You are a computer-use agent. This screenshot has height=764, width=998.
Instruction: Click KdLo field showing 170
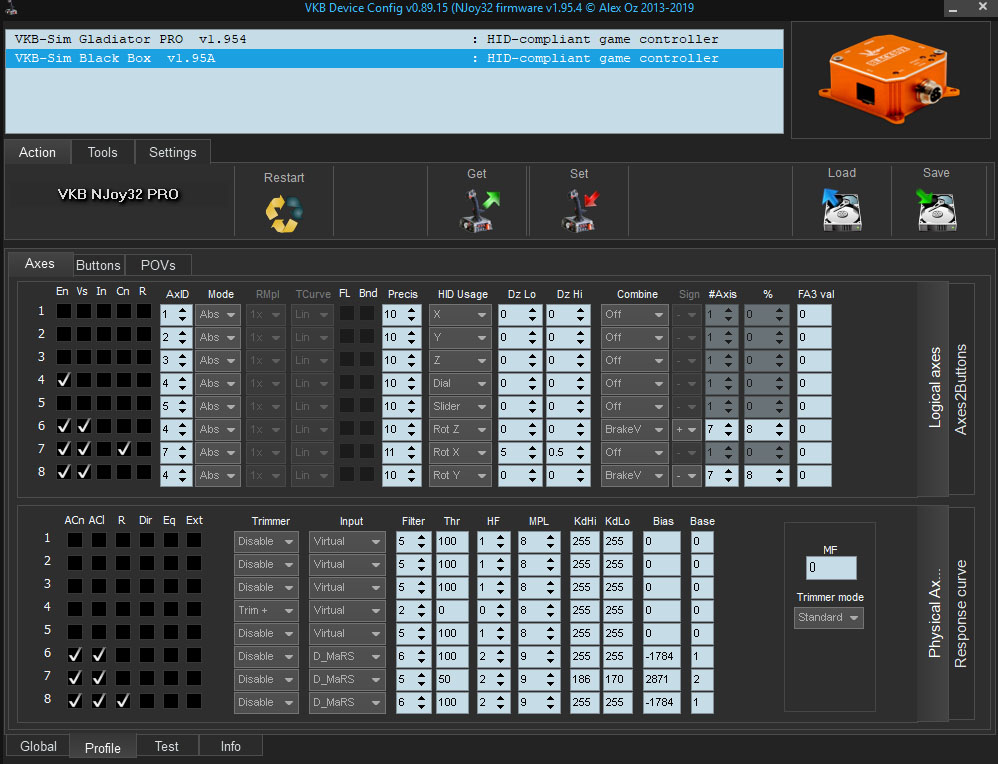tap(617, 679)
